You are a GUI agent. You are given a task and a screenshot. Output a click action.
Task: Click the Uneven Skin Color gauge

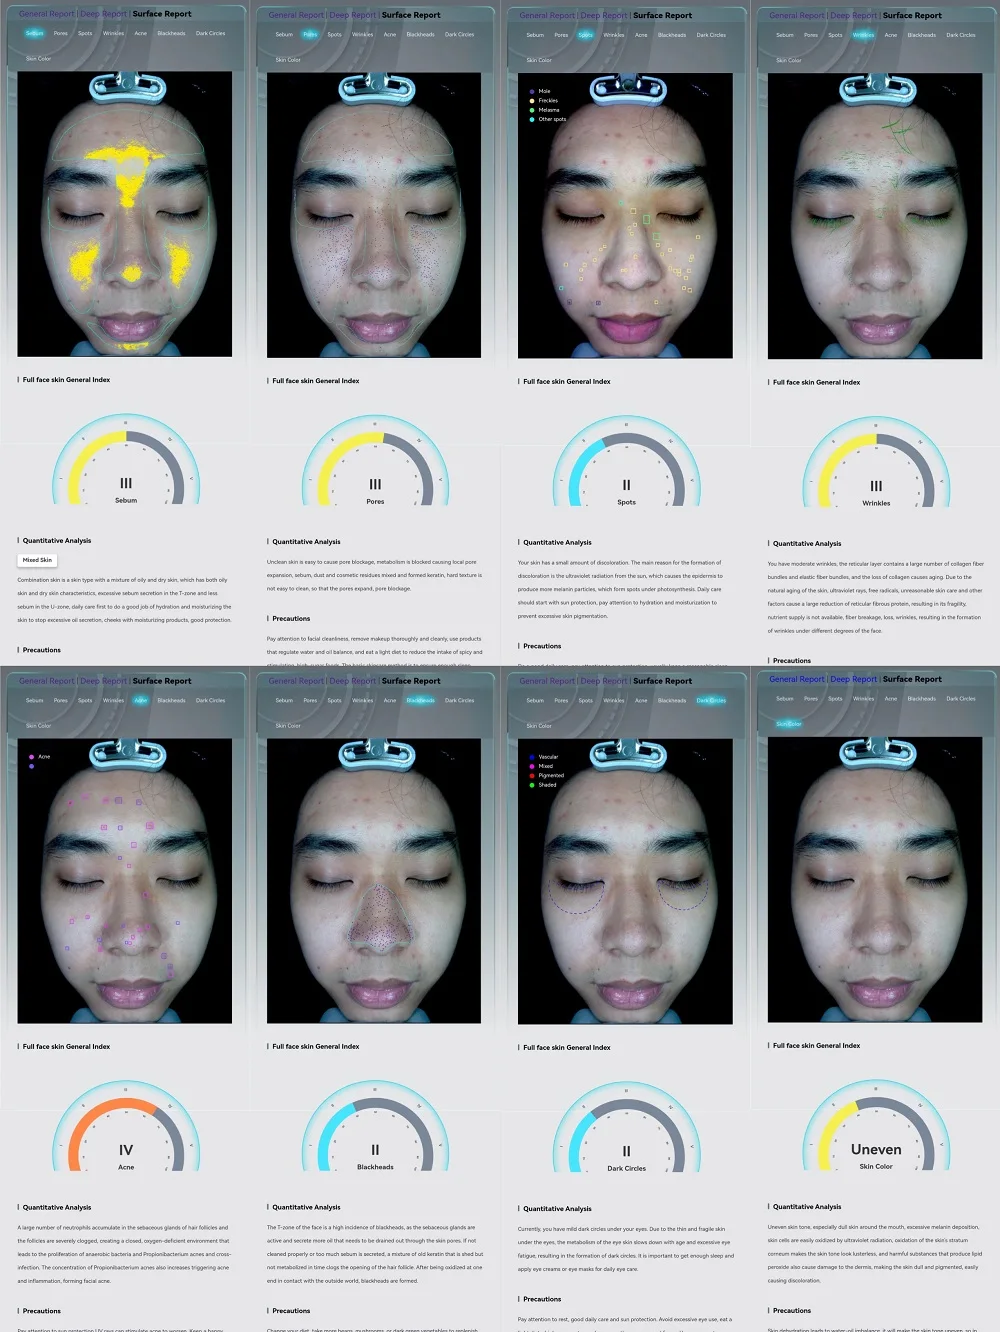876,1136
